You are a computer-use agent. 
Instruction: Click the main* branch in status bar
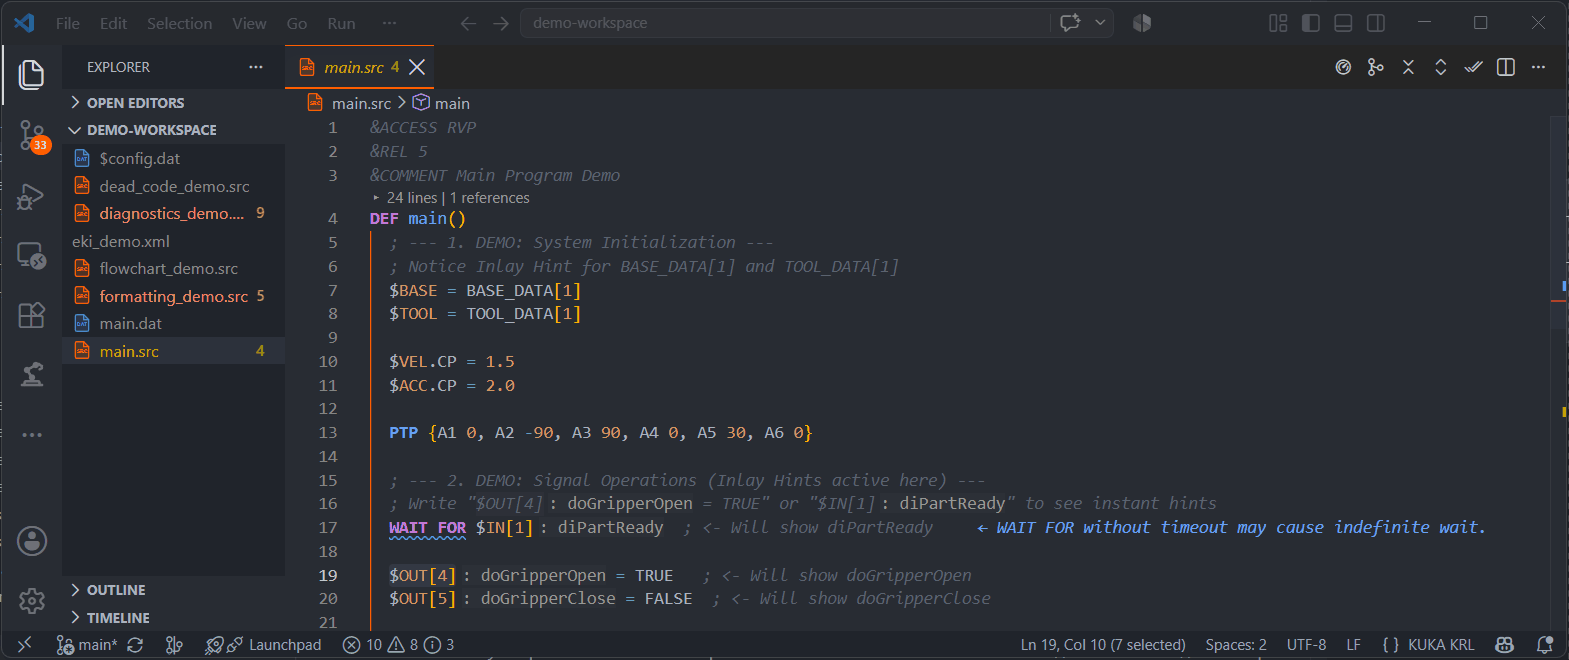87,645
